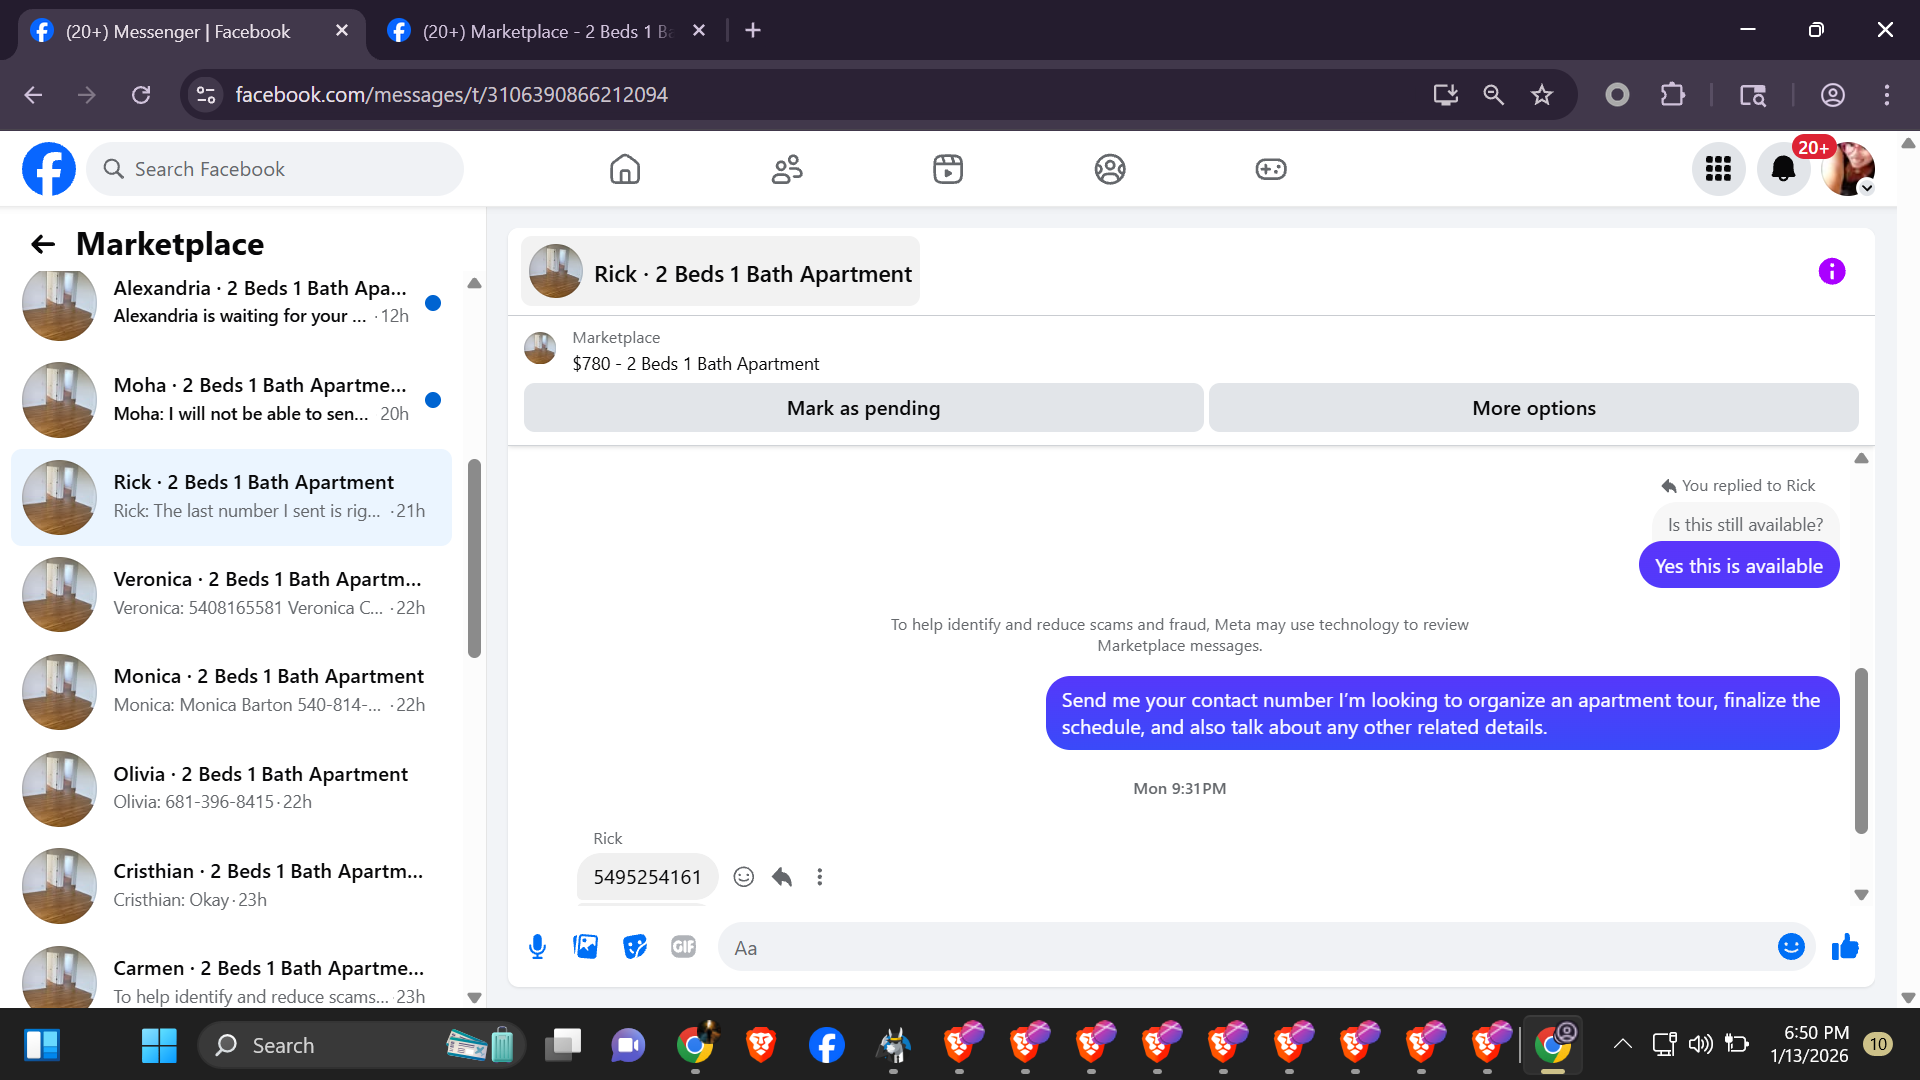Open the sticker picker icon
The height and width of the screenshot is (1080, 1920).
(635, 946)
